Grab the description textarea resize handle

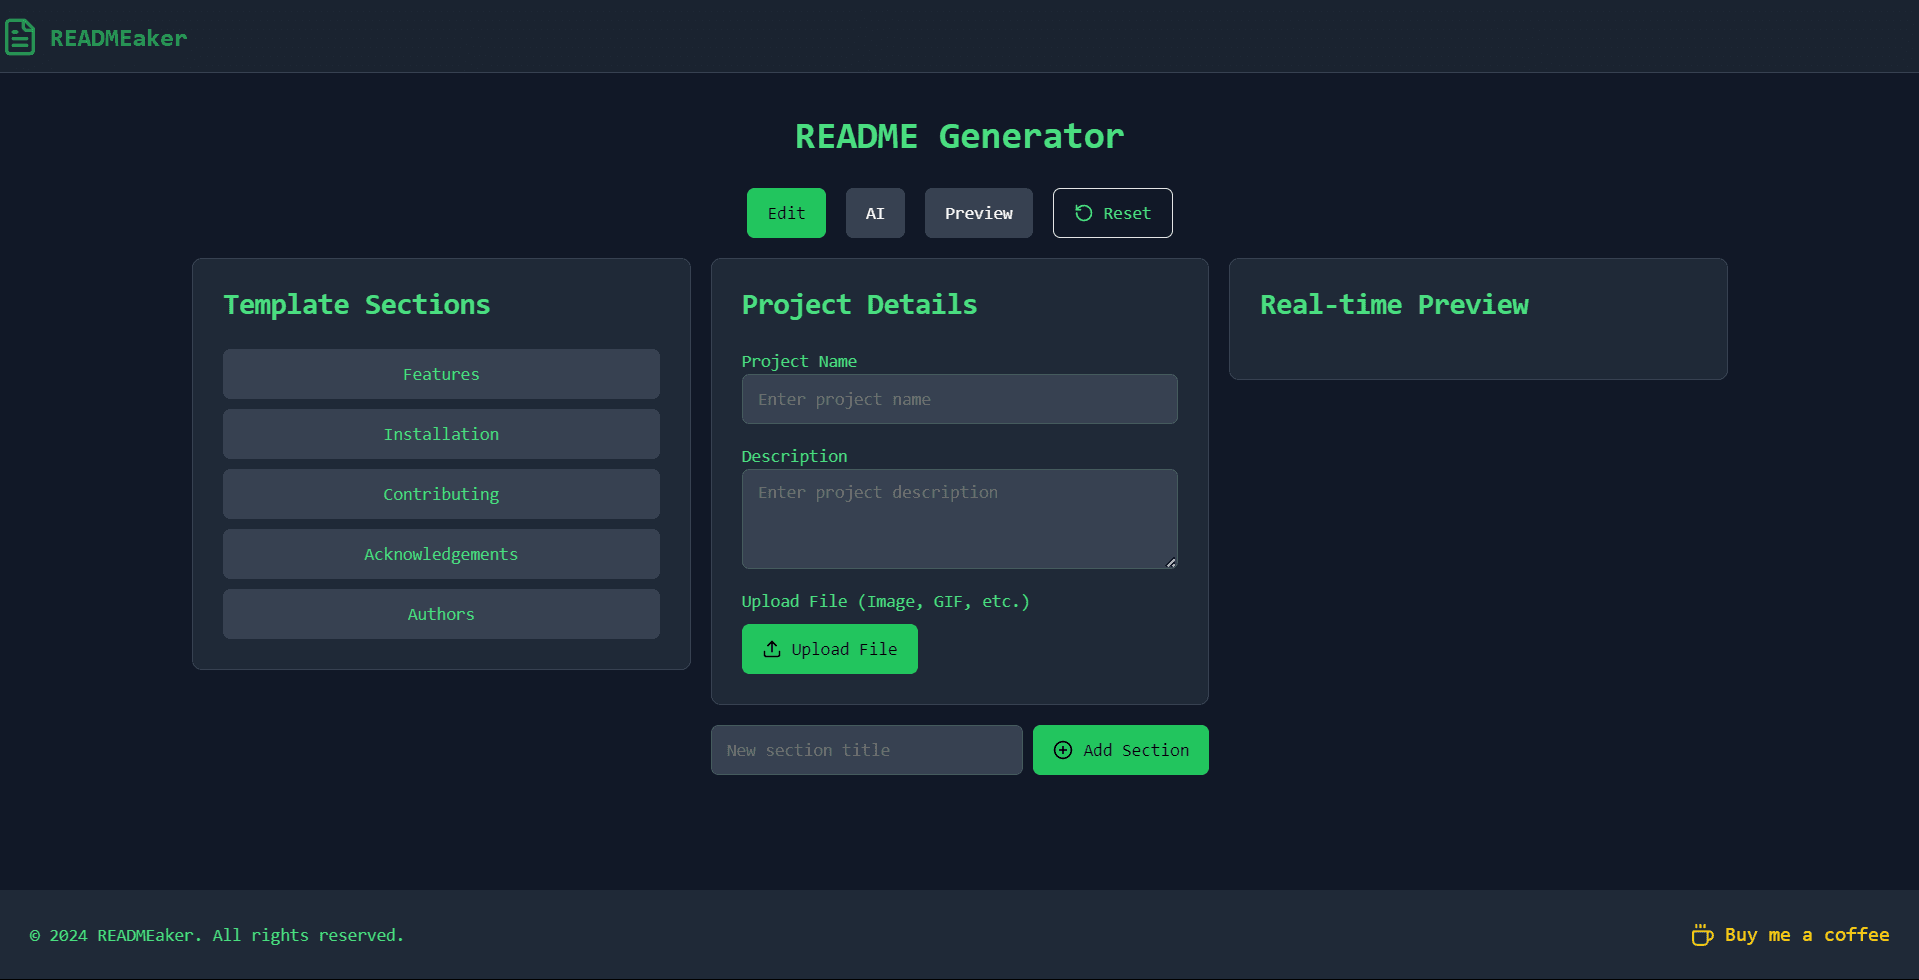pyautogui.click(x=1171, y=562)
